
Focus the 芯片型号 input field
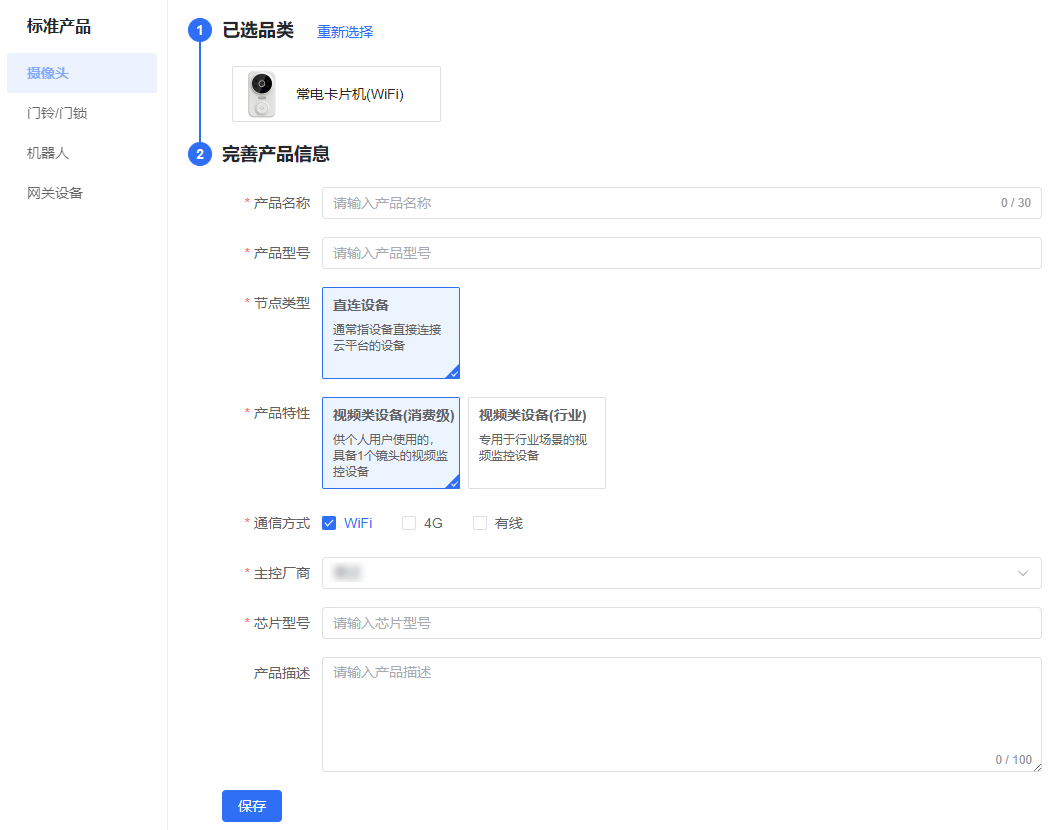click(682, 623)
